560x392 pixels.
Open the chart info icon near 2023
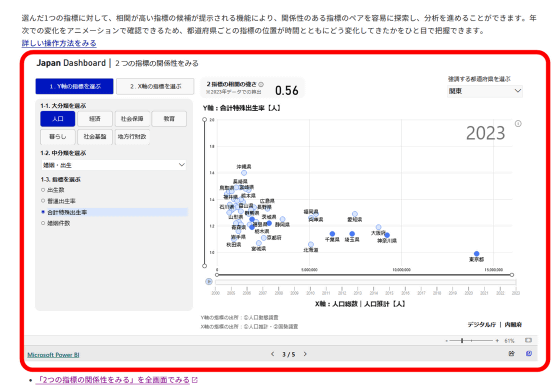click(x=518, y=124)
